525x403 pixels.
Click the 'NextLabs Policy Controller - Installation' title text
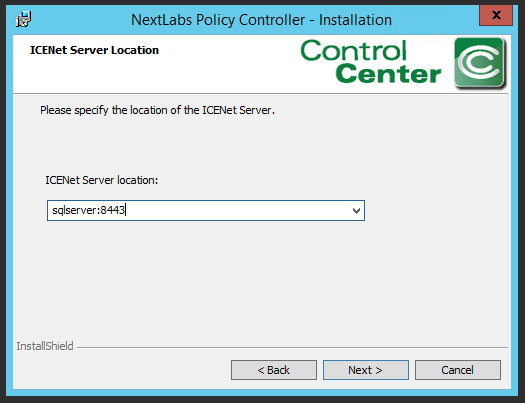point(261,20)
